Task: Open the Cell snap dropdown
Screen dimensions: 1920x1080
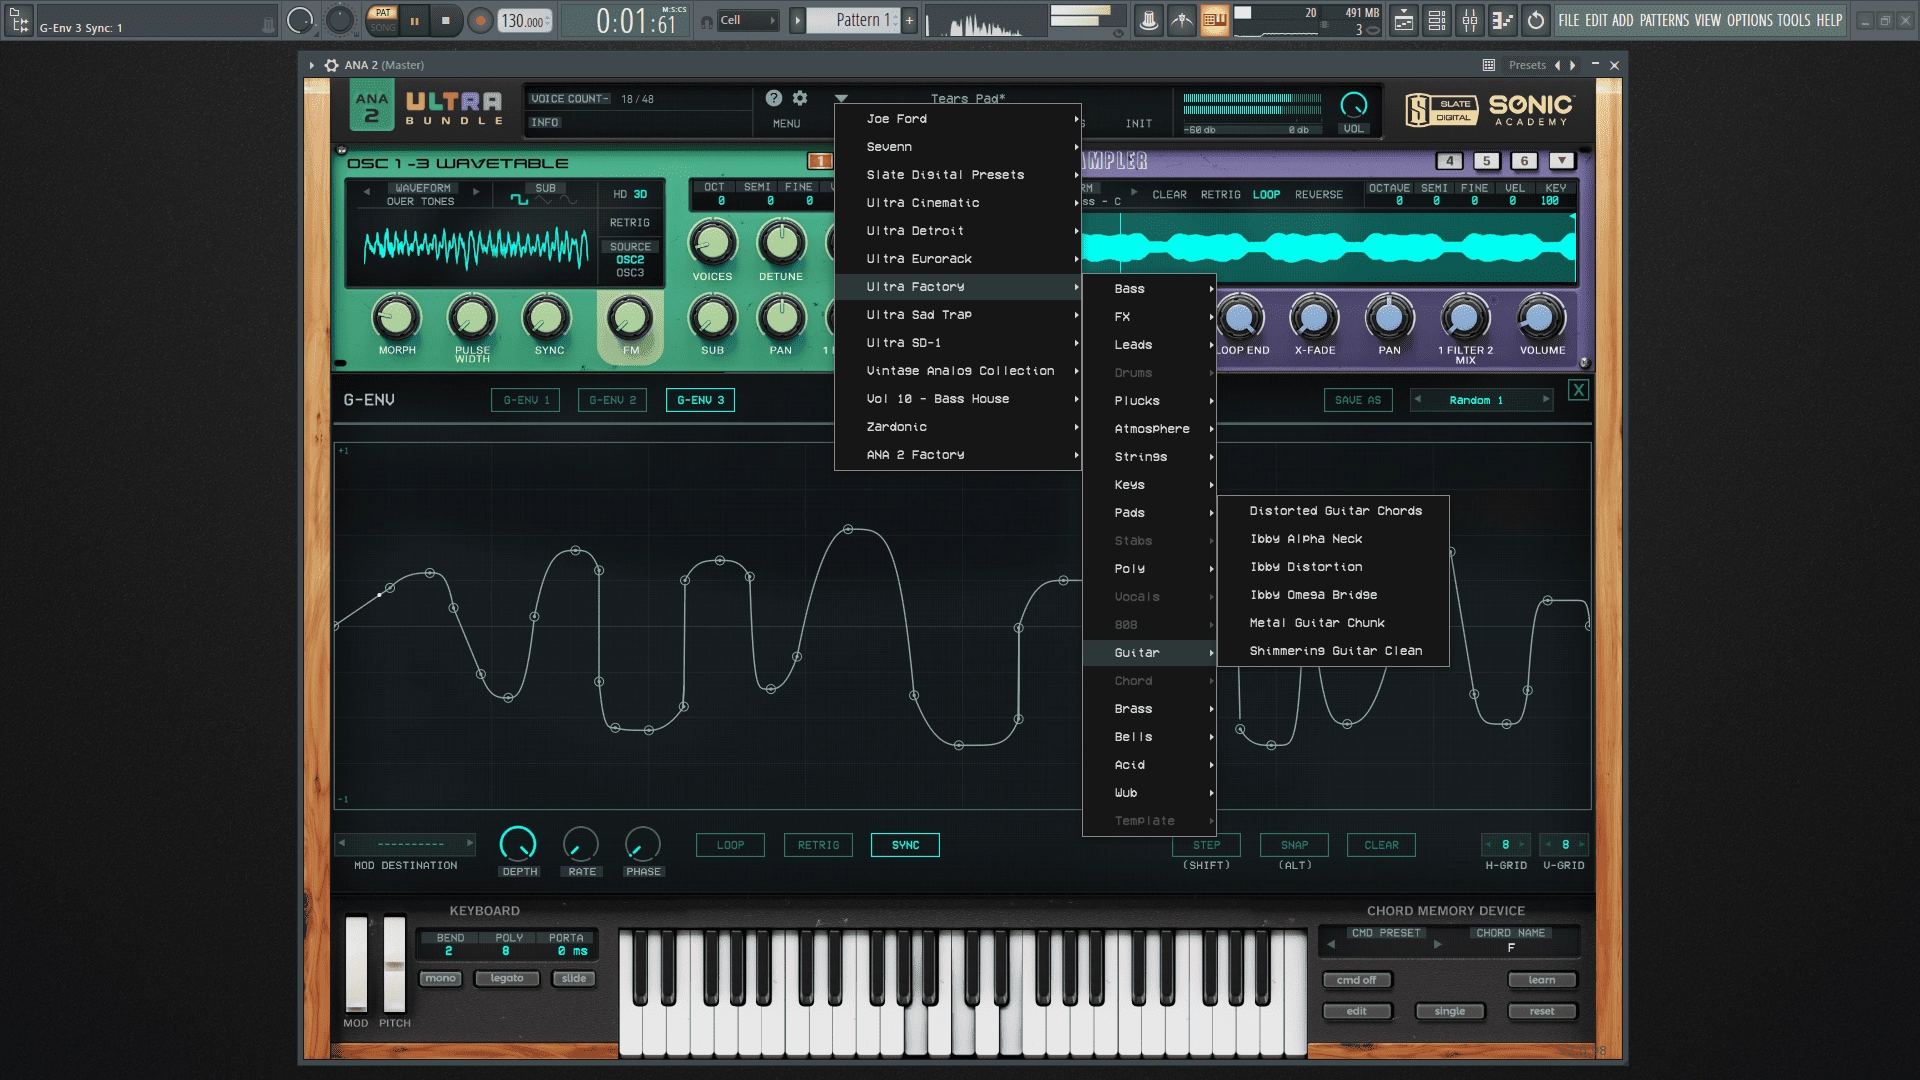Action: [x=747, y=20]
